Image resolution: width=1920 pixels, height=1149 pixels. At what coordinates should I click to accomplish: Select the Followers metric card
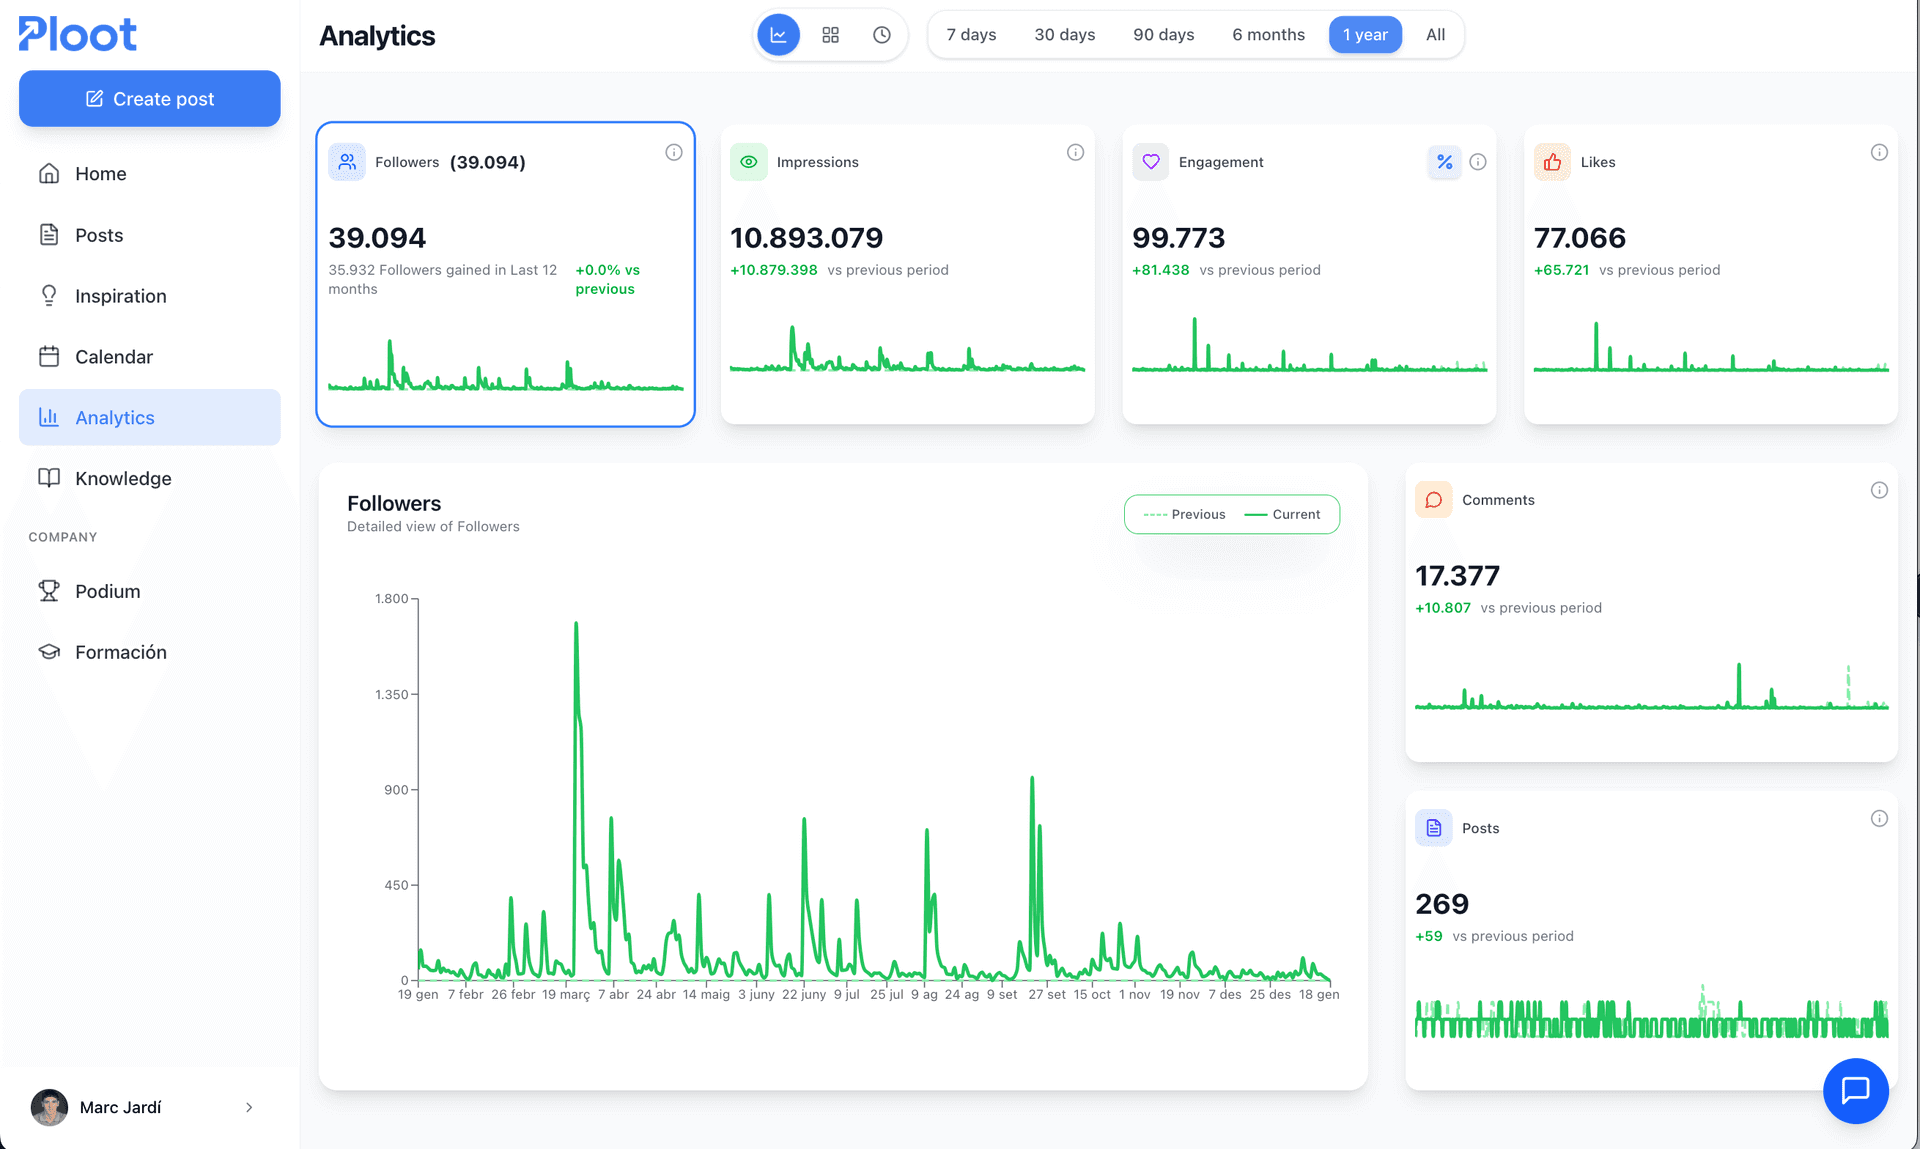[x=505, y=274]
